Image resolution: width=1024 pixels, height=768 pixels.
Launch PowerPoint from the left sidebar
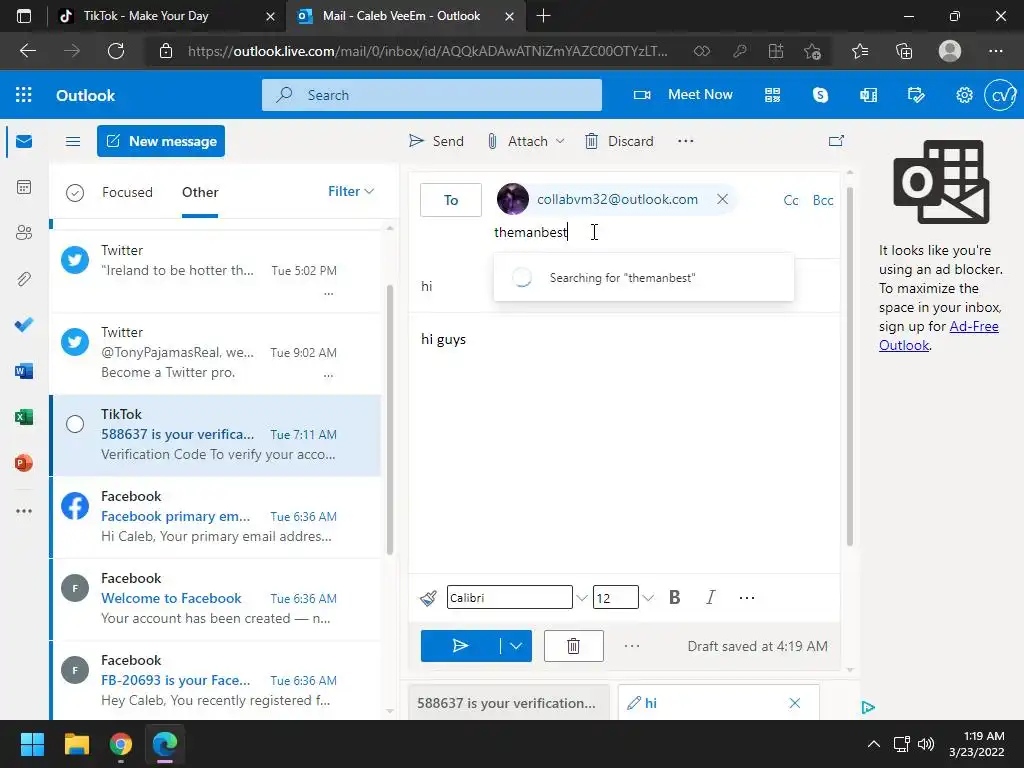point(24,463)
